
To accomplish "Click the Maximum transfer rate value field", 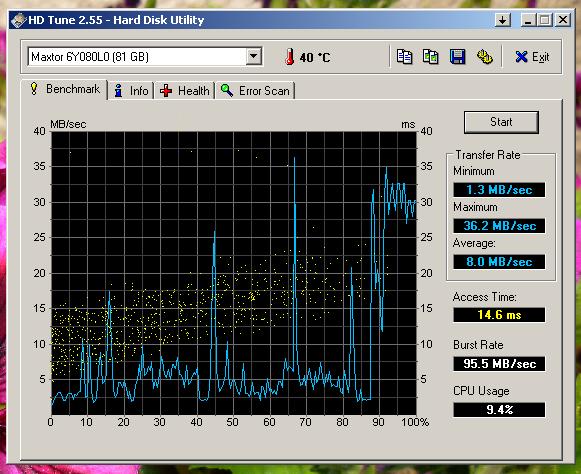I will tap(499, 226).
